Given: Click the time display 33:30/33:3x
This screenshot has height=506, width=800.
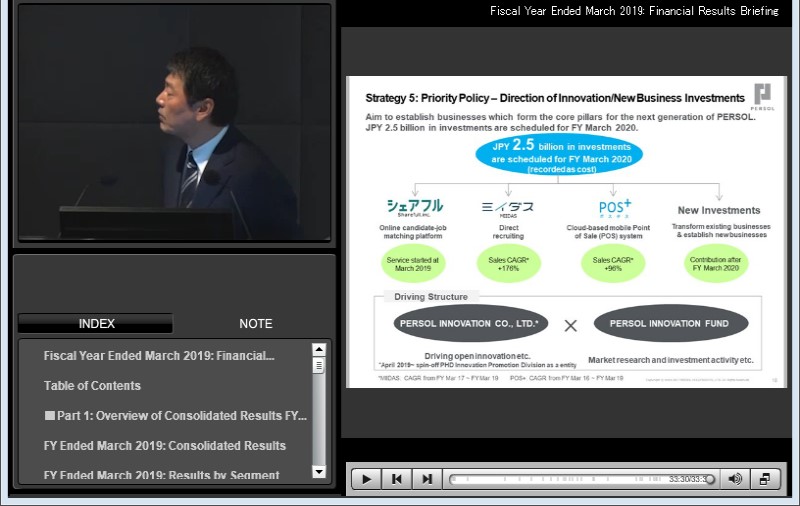Looking at the screenshot, I should click(x=687, y=479).
